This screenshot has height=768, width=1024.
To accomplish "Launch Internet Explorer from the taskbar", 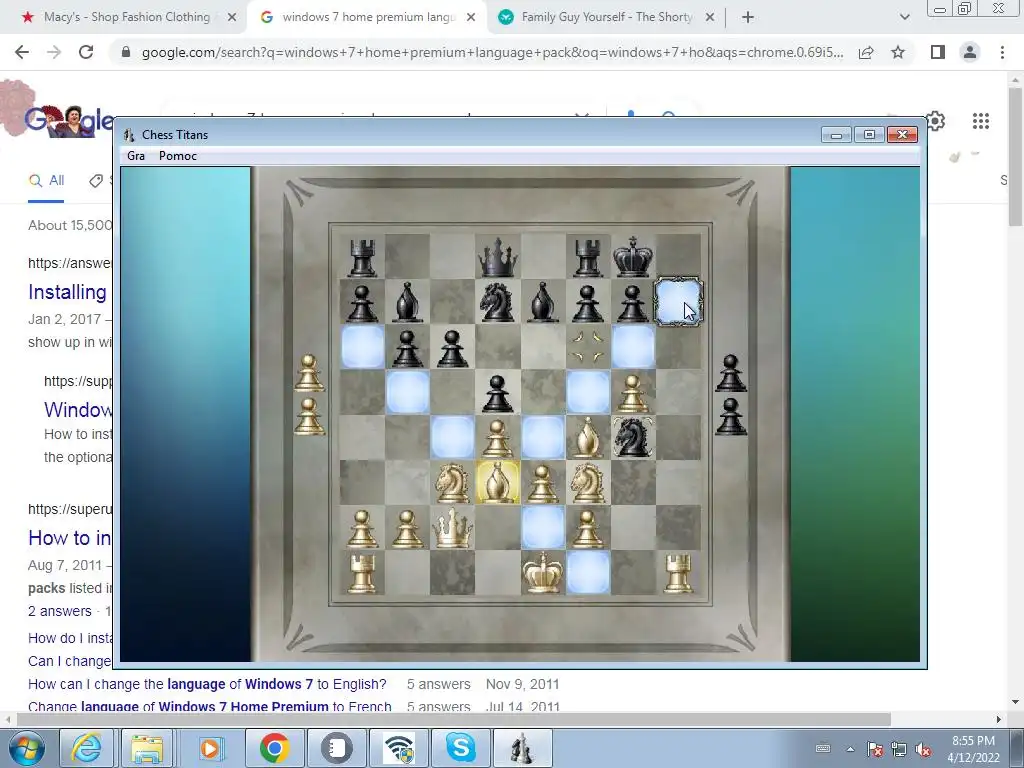I will (86, 748).
